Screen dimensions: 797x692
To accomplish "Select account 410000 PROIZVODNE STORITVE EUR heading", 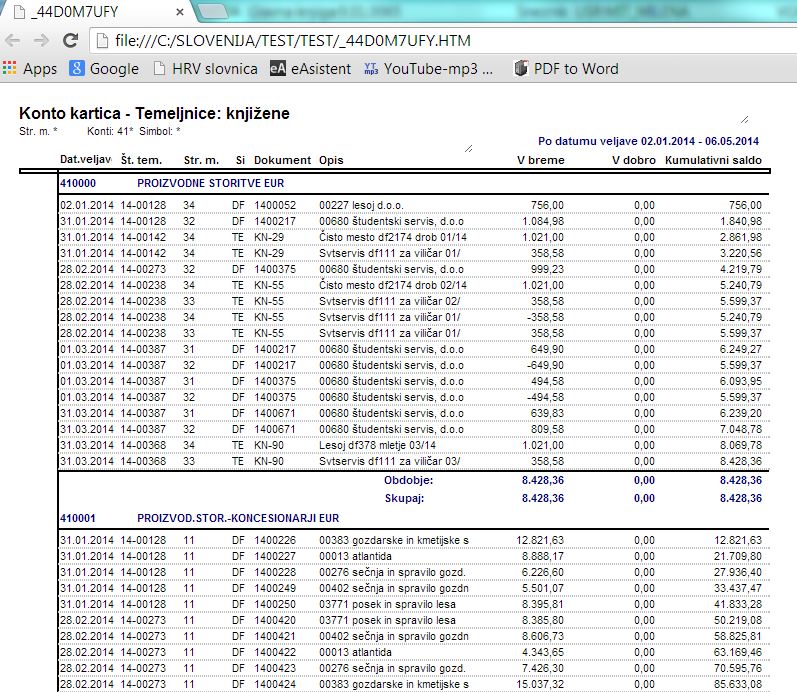I will (172, 183).
